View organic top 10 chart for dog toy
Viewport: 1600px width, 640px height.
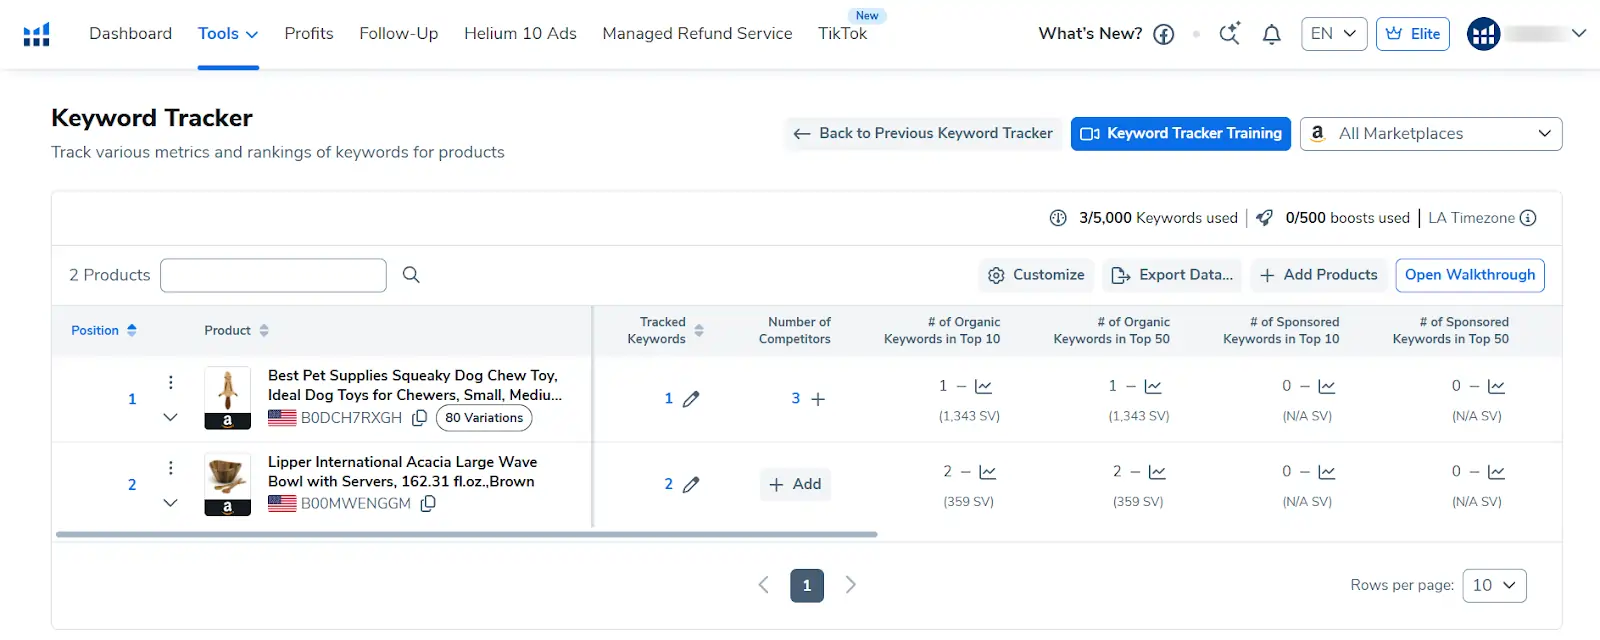(x=983, y=387)
